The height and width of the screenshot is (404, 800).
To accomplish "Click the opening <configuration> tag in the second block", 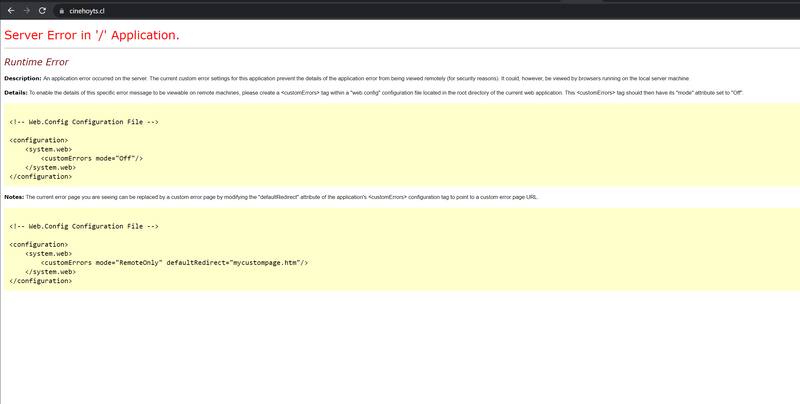I will (38, 244).
